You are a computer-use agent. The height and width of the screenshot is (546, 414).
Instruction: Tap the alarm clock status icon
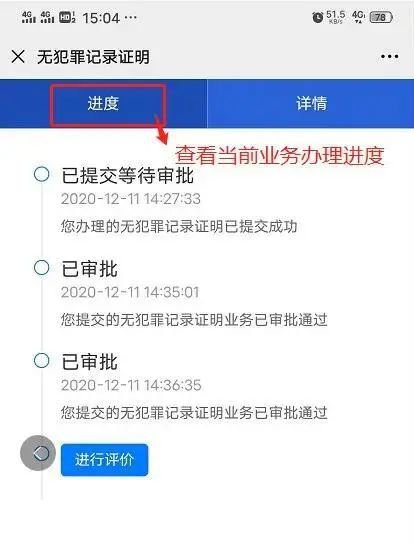pyautogui.click(x=317, y=17)
